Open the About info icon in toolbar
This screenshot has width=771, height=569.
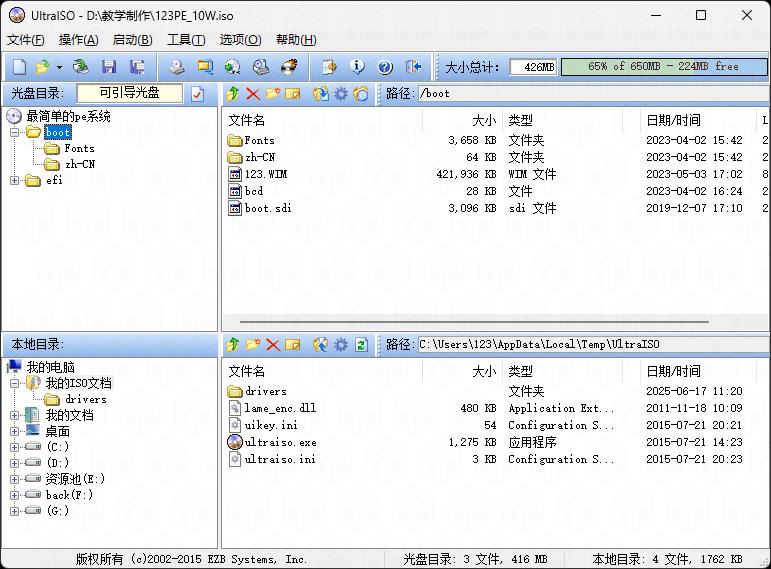coord(357,67)
